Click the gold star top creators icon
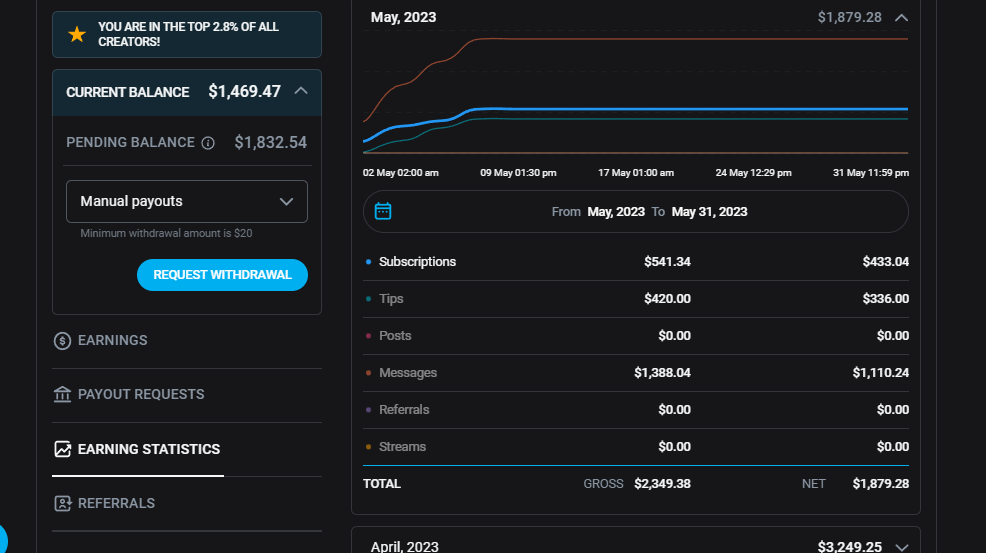 click(77, 35)
